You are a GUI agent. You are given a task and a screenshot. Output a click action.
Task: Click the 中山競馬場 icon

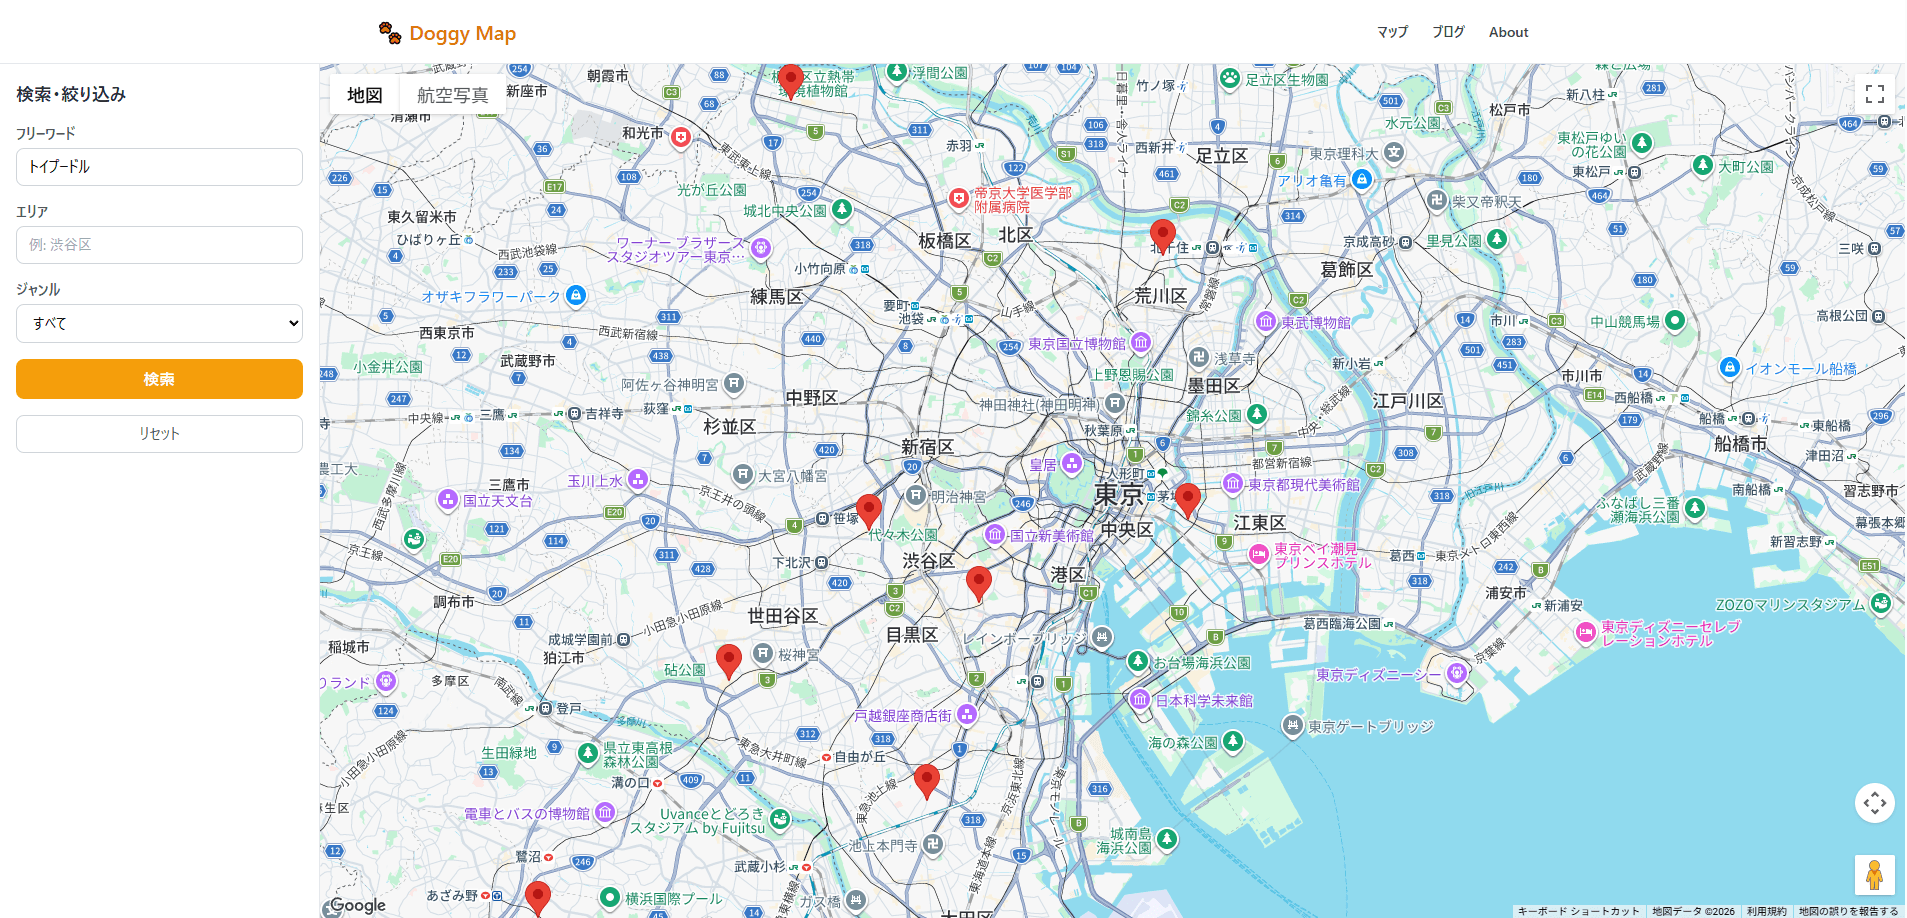[x=1675, y=320]
